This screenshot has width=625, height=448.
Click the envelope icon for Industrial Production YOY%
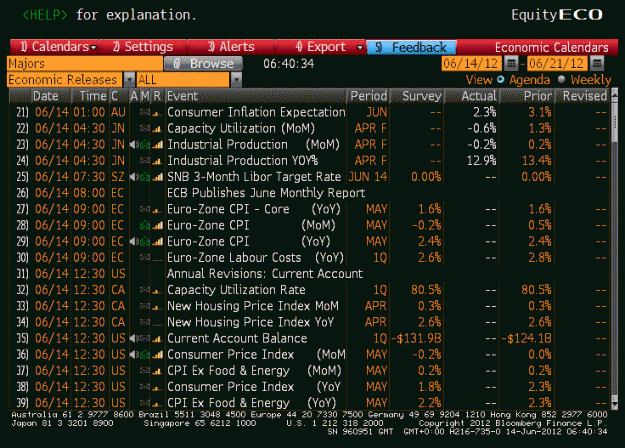(x=145, y=161)
